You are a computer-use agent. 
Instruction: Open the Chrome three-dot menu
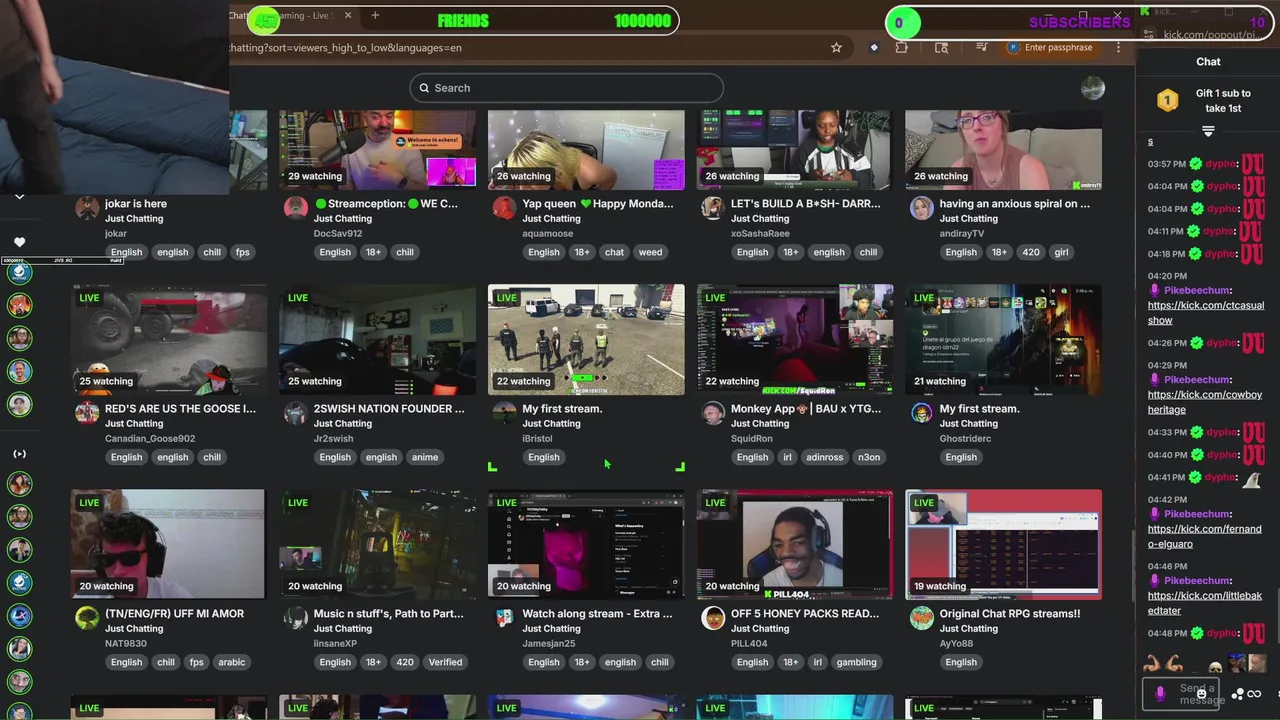point(1118,47)
